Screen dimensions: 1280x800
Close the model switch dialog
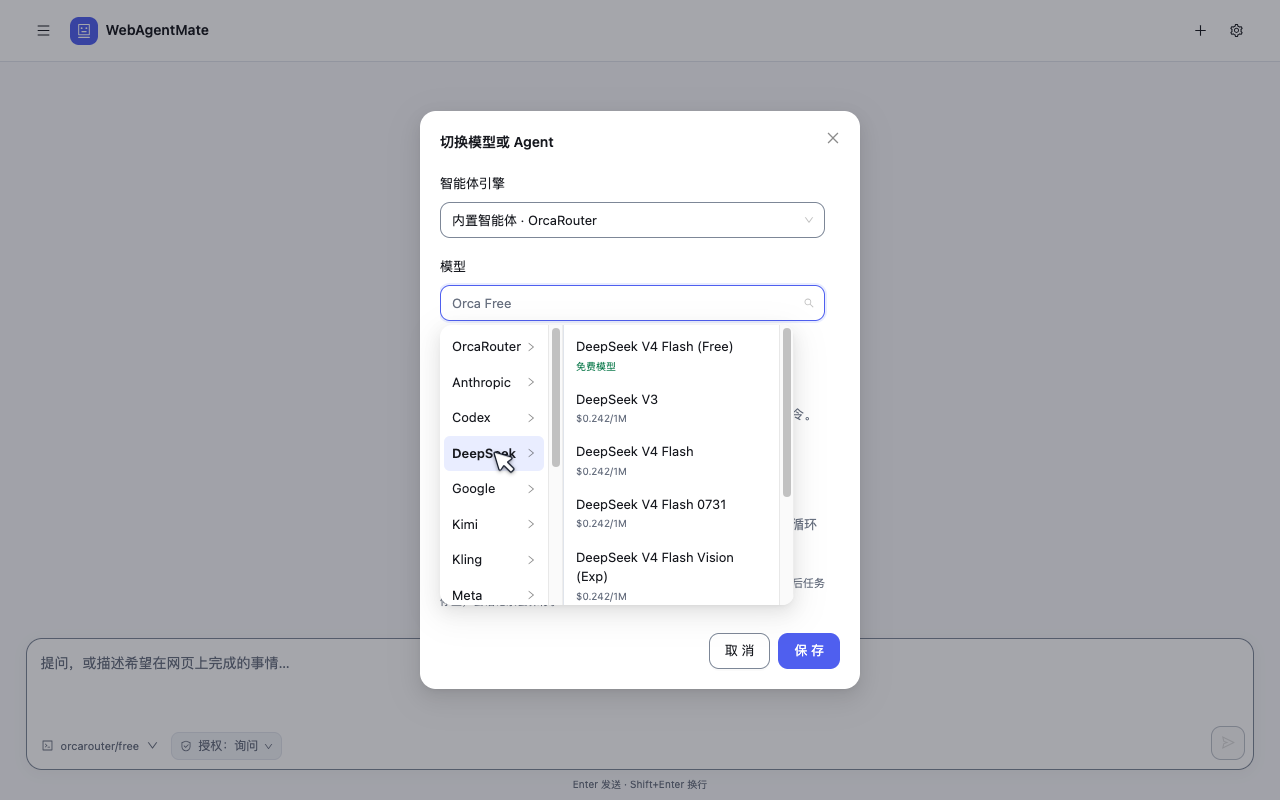[833, 138]
